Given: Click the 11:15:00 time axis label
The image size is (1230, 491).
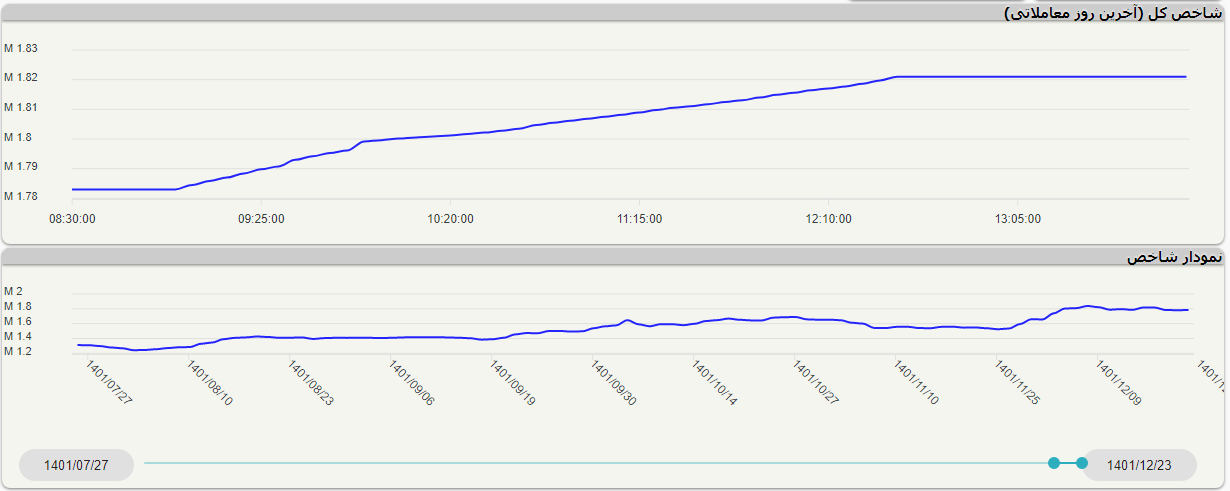Looking at the screenshot, I should point(639,219).
